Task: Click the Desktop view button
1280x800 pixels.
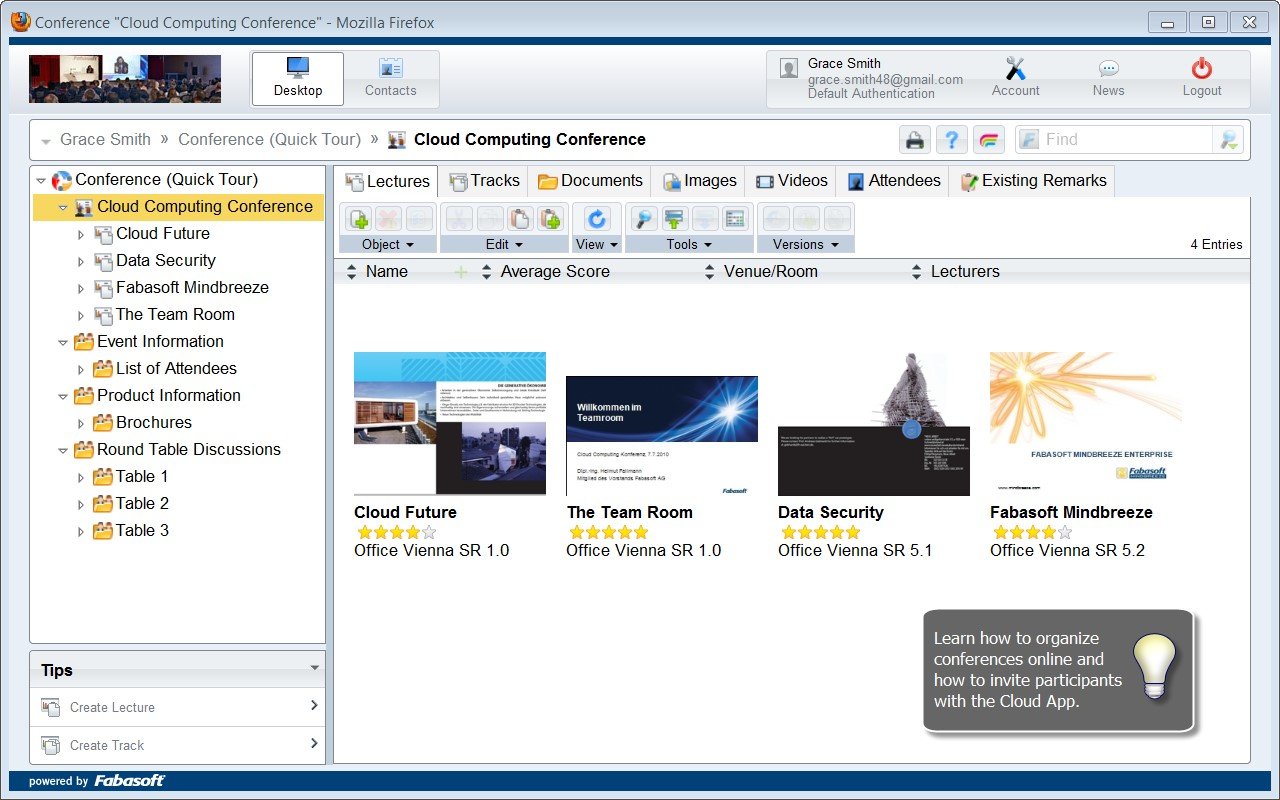Action: click(298, 79)
